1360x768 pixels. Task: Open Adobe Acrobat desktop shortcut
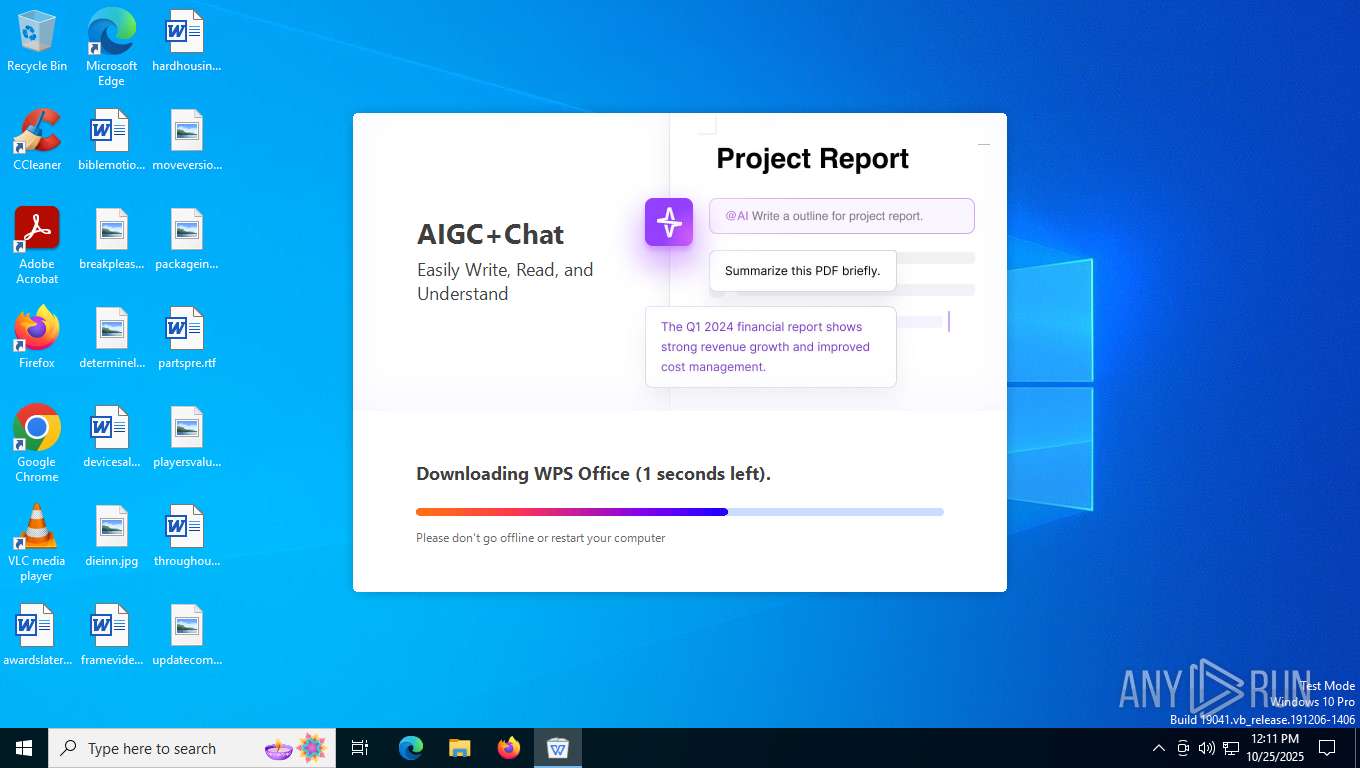click(x=37, y=246)
